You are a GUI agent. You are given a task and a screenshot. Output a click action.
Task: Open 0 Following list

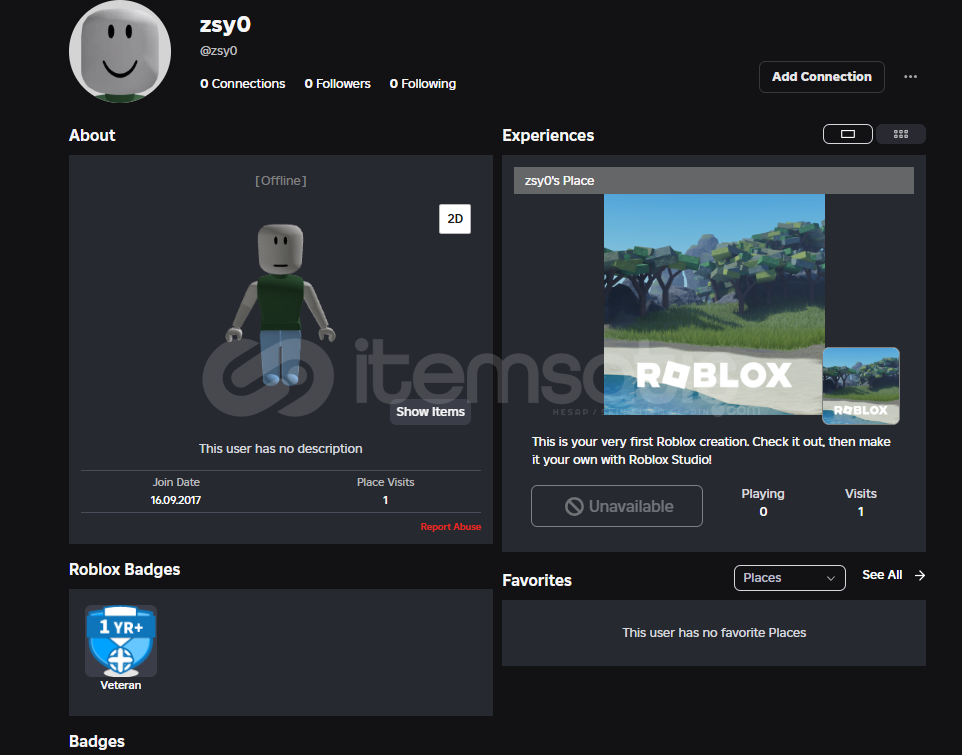[x=422, y=84]
